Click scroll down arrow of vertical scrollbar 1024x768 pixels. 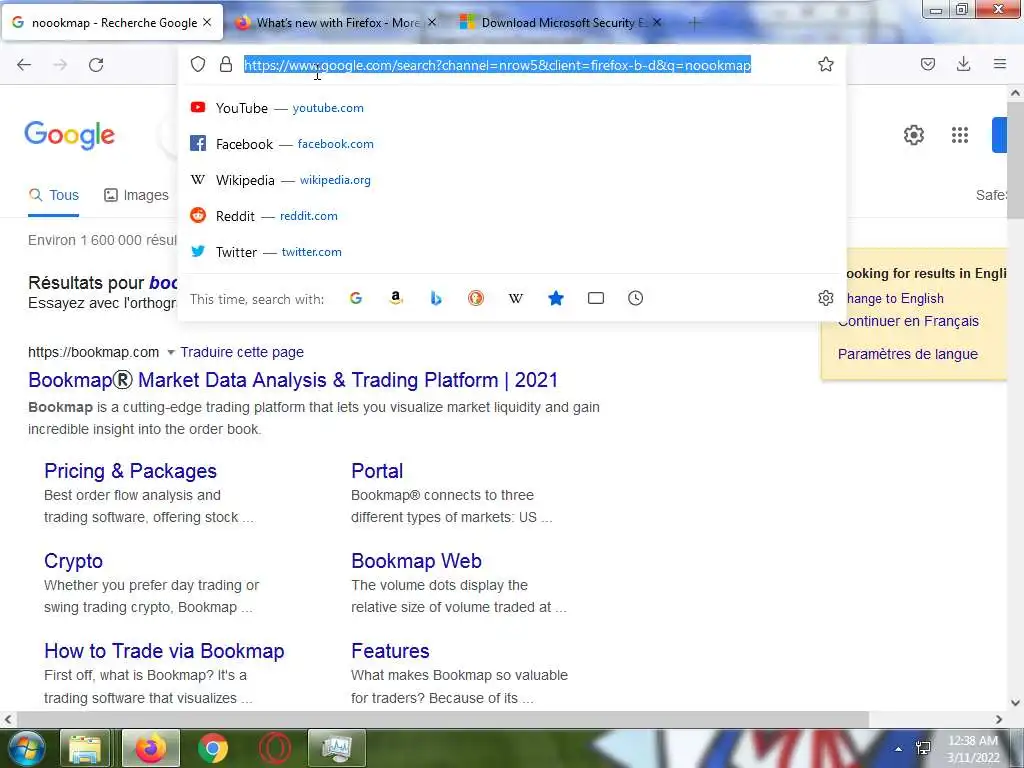1015,703
